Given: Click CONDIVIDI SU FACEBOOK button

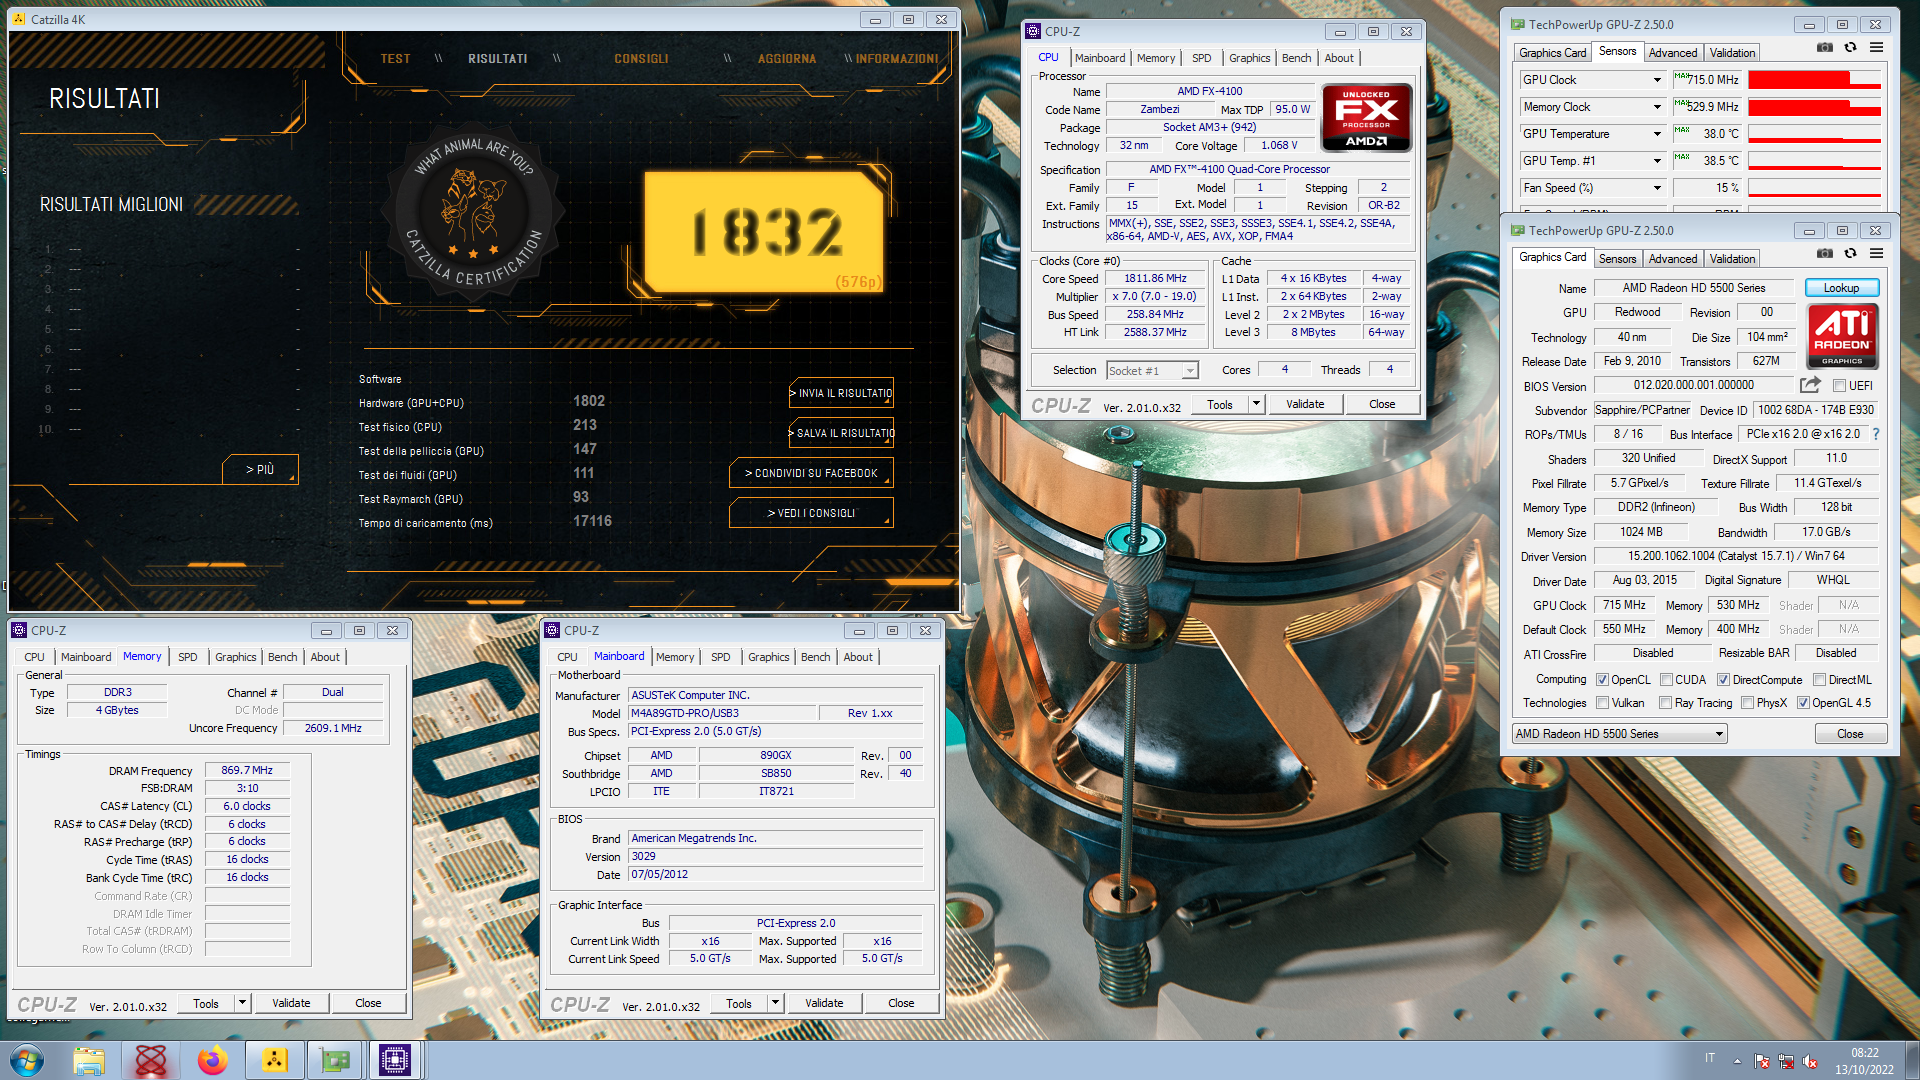Looking at the screenshot, I should [811, 473].
